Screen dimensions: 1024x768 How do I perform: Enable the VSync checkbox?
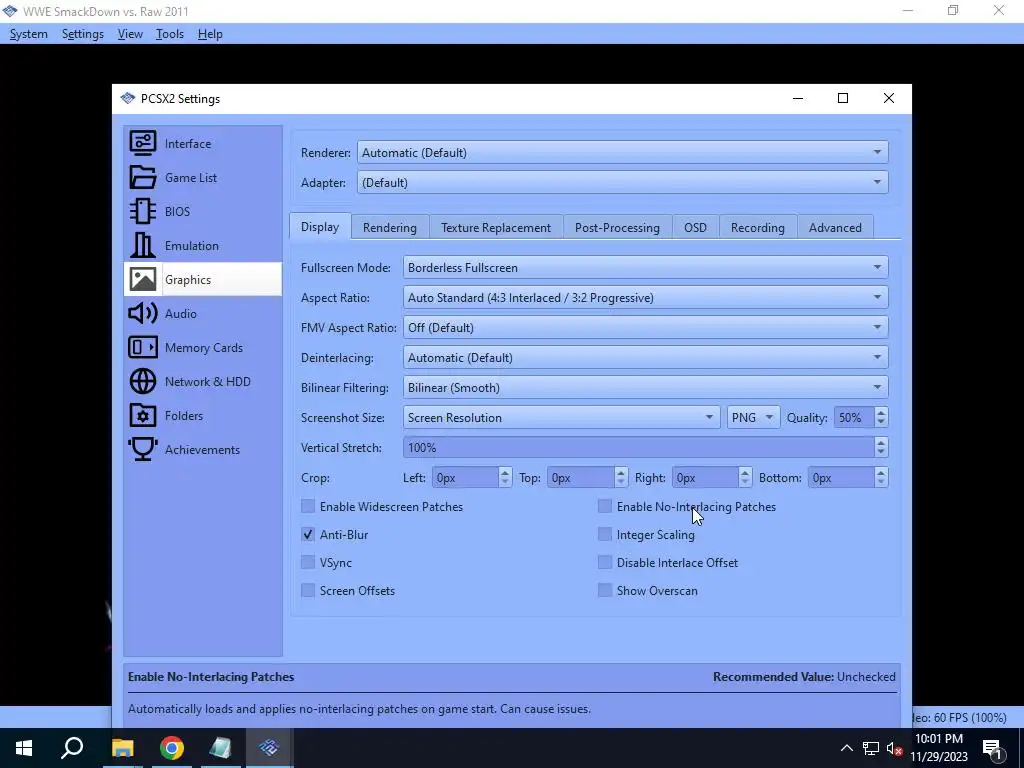pos(308,562)
